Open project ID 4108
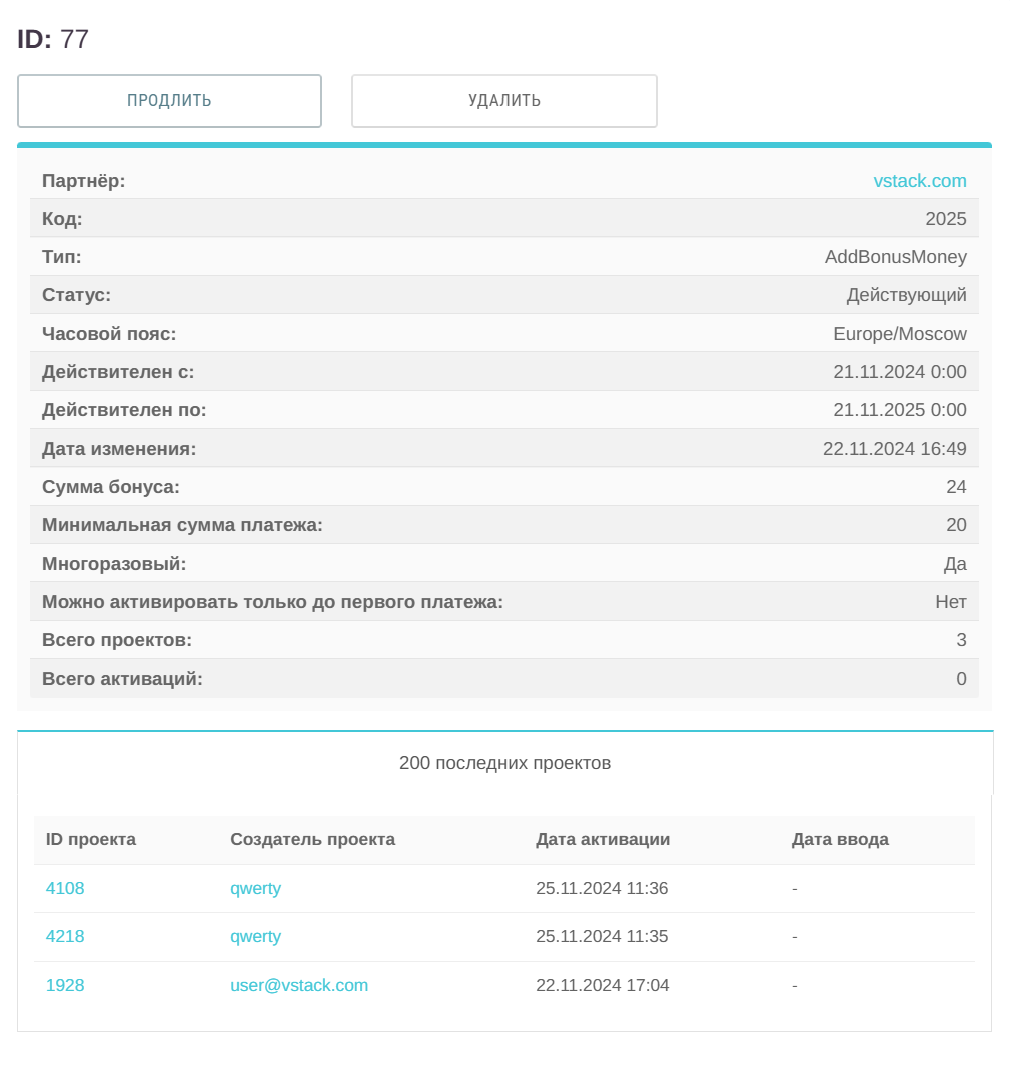This screenshot has height=1078, width=1010. [65, 888]
